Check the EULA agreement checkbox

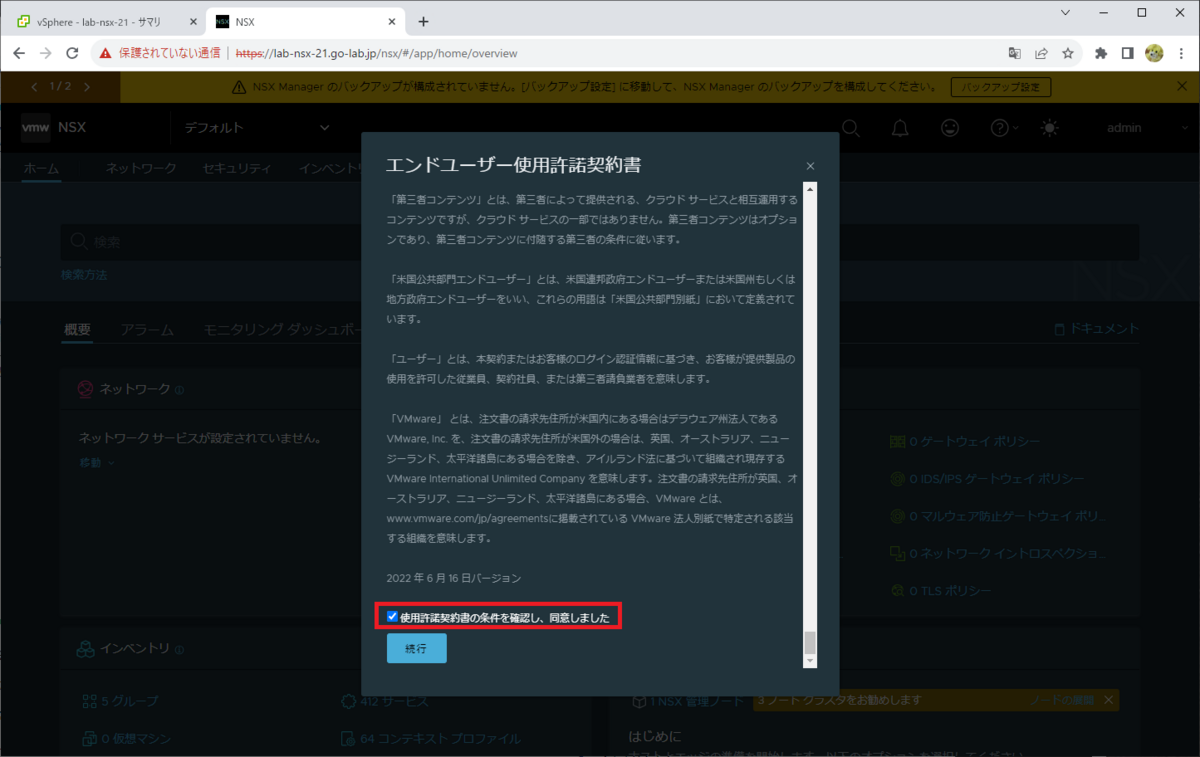[392, 617]
